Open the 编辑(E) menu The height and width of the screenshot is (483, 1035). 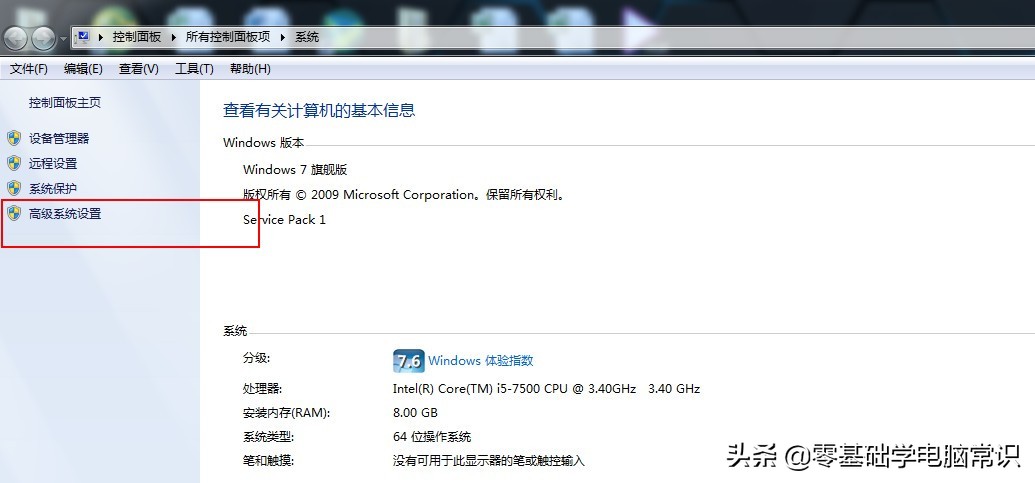(x=83, y=69)
